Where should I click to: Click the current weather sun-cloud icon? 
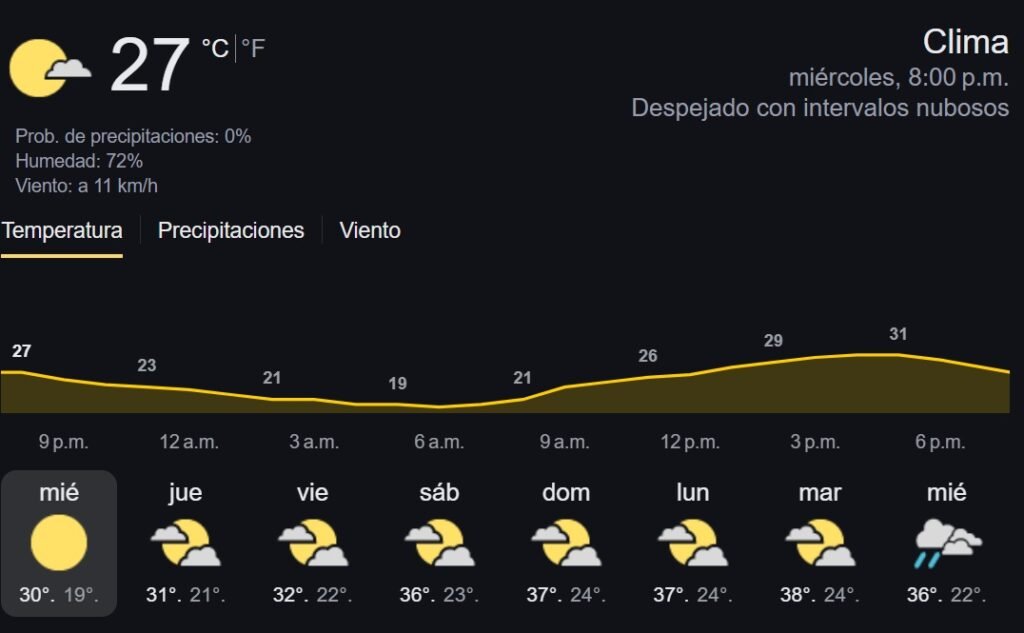[50, 68]
